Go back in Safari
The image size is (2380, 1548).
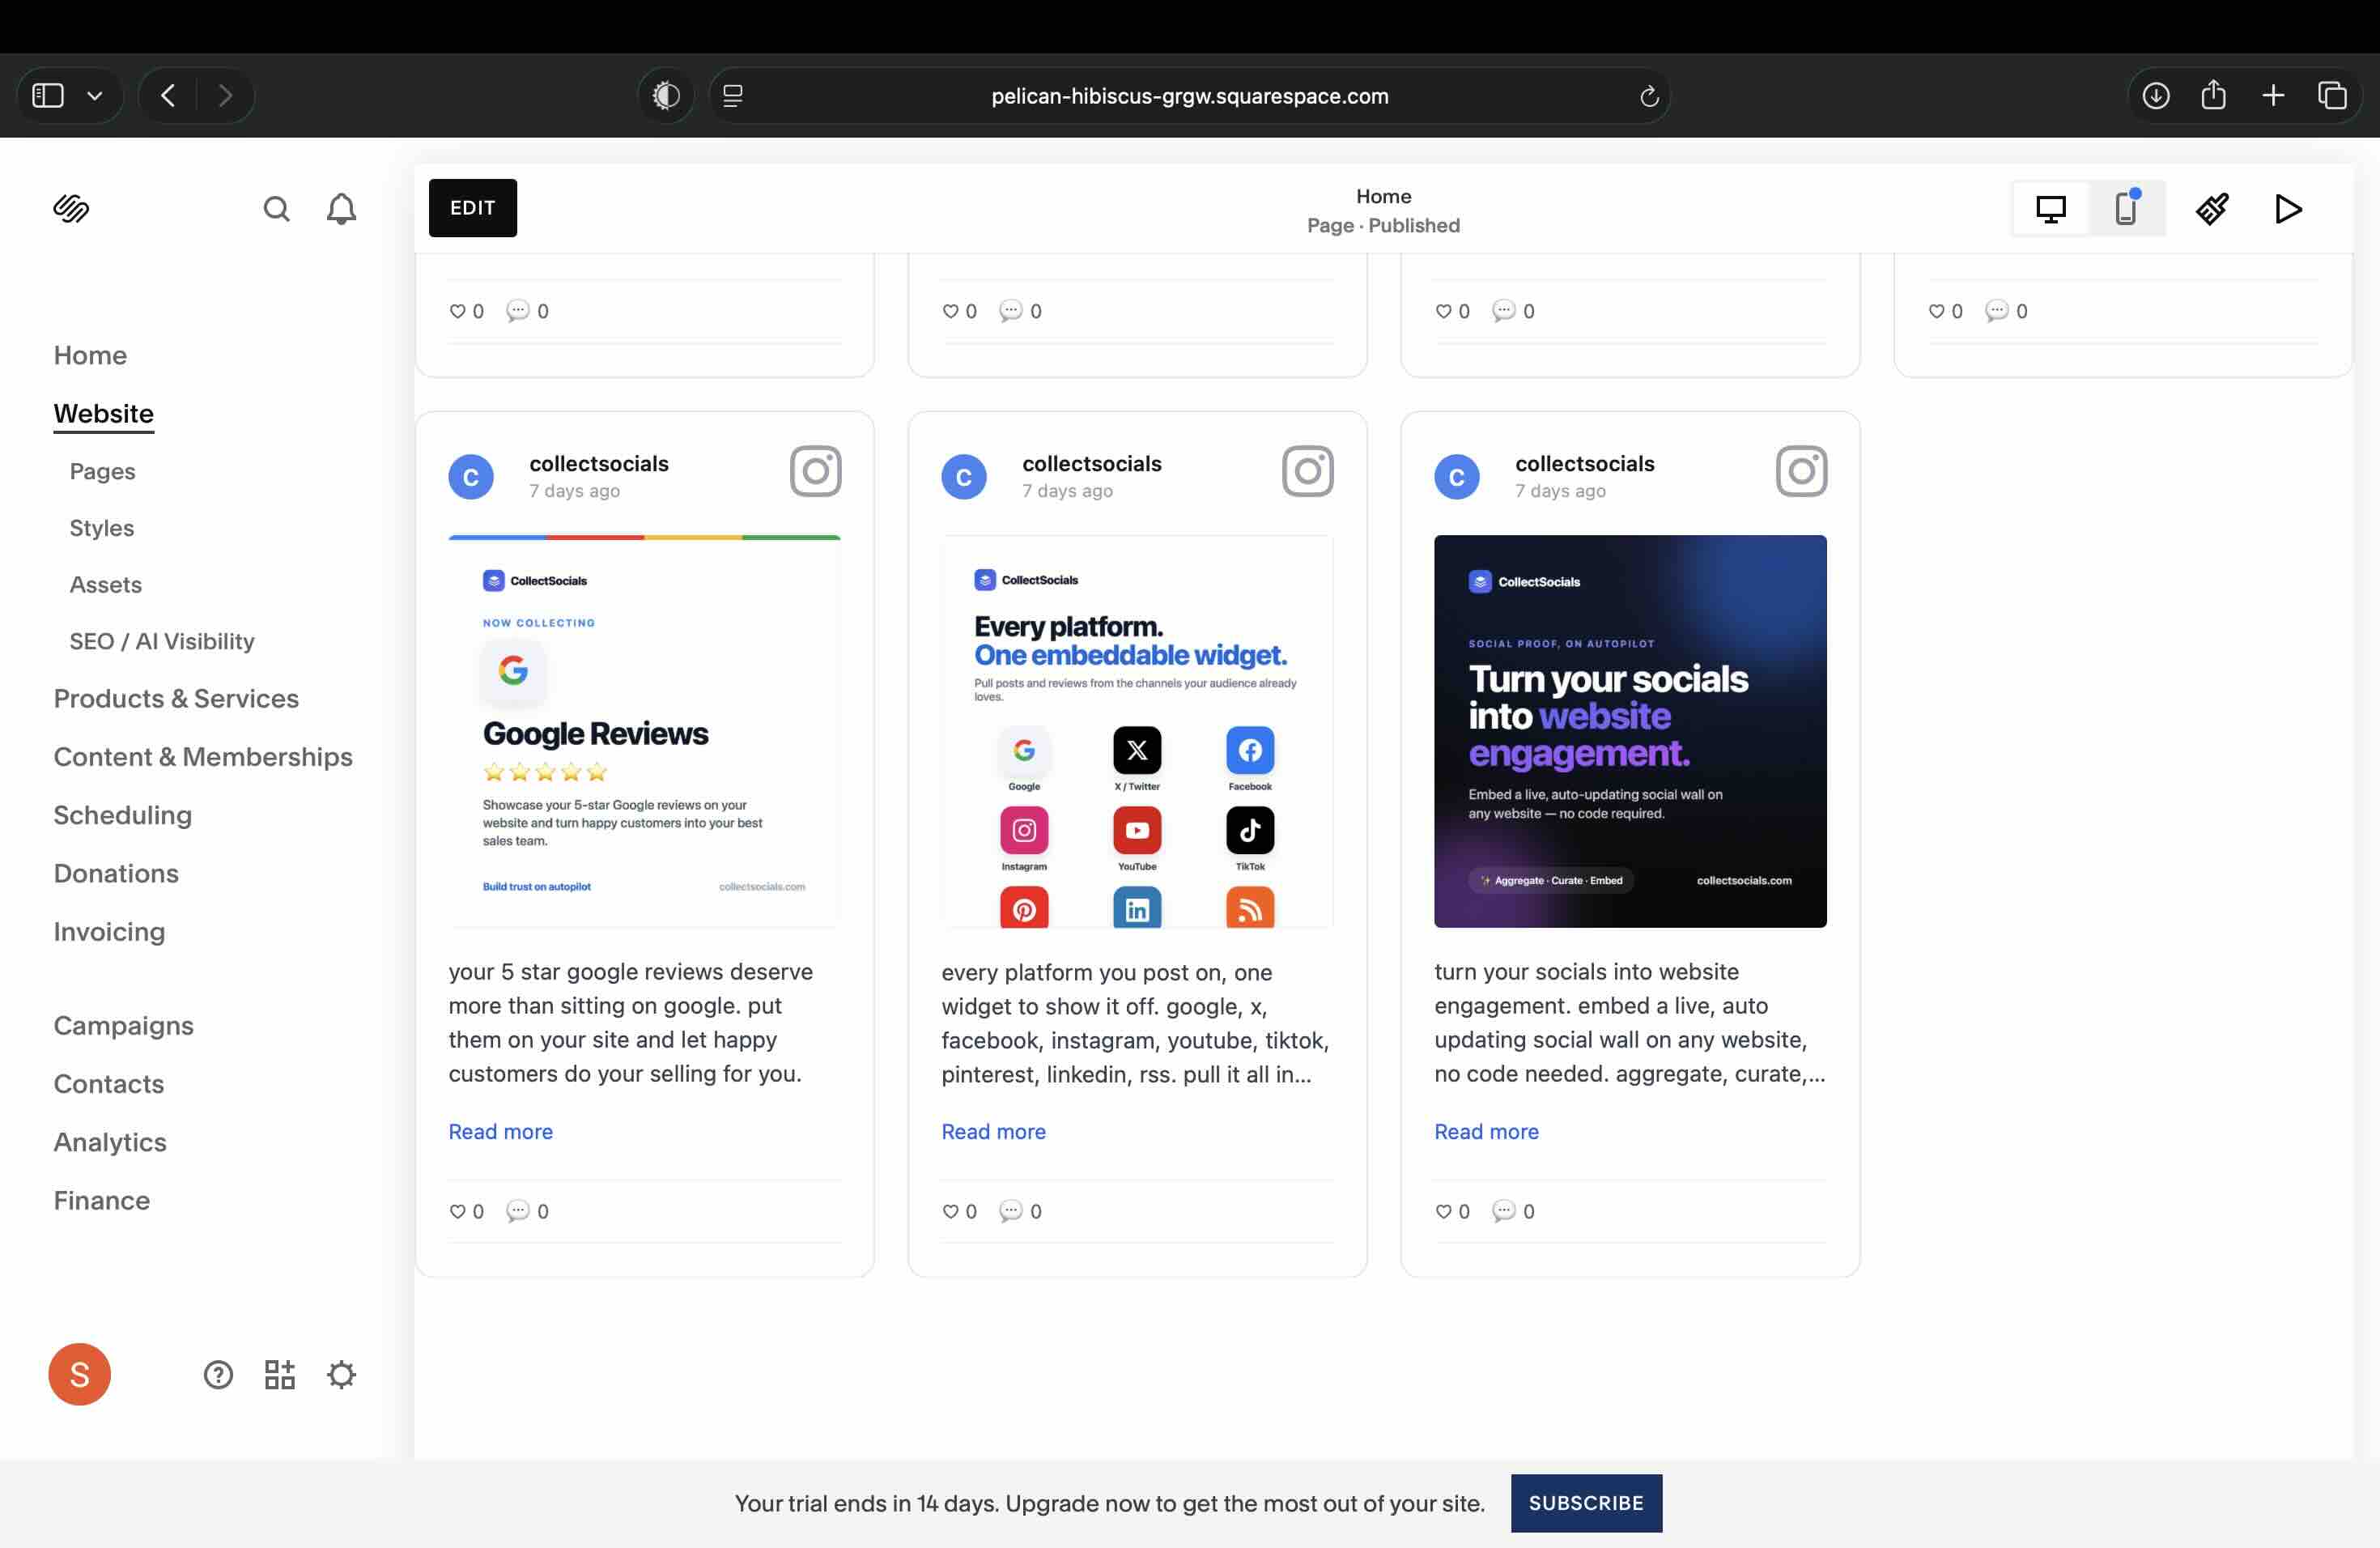pyautogui.click(x=168, y=95)
